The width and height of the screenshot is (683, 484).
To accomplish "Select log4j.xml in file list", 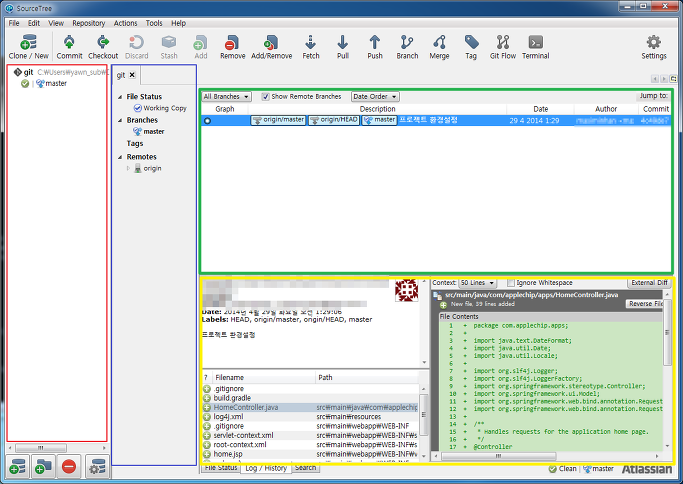I will (310, 416).
